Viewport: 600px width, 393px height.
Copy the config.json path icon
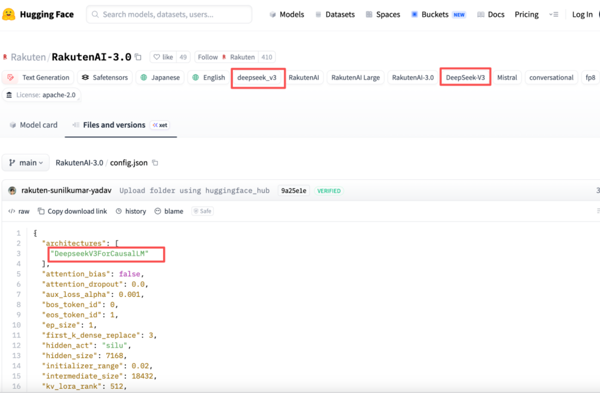(x=155, y=163)
